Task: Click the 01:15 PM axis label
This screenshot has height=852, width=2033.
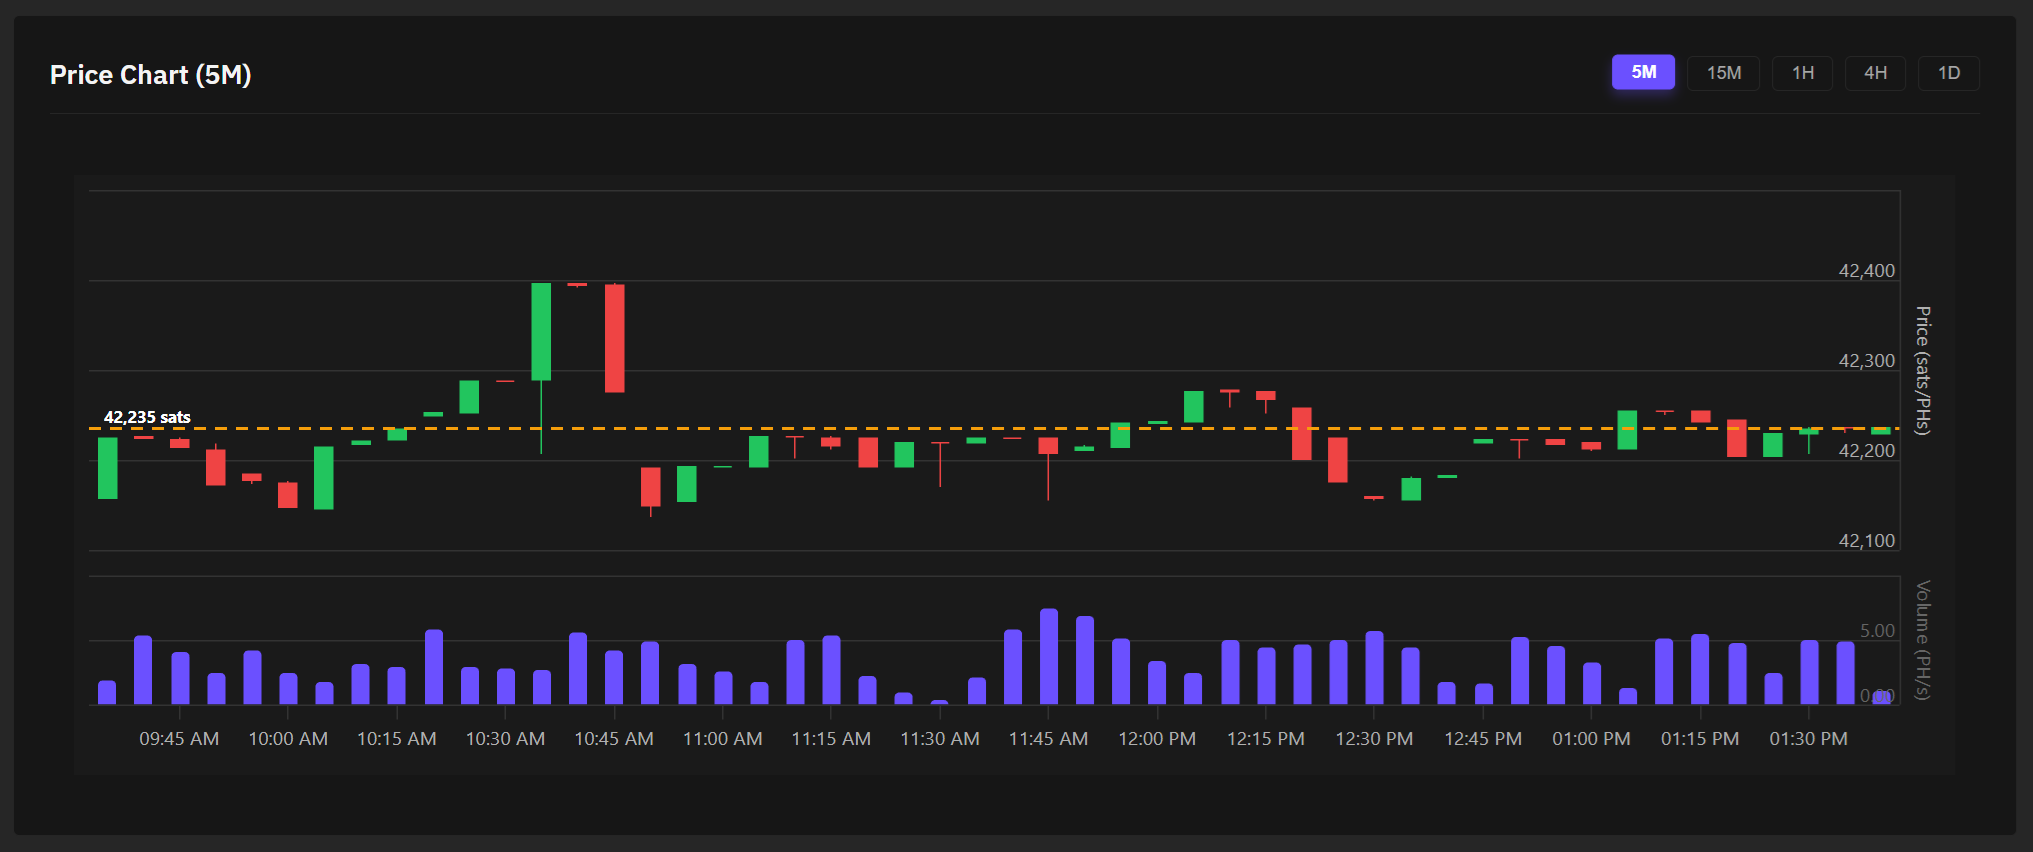Action: pos(1700,739)
